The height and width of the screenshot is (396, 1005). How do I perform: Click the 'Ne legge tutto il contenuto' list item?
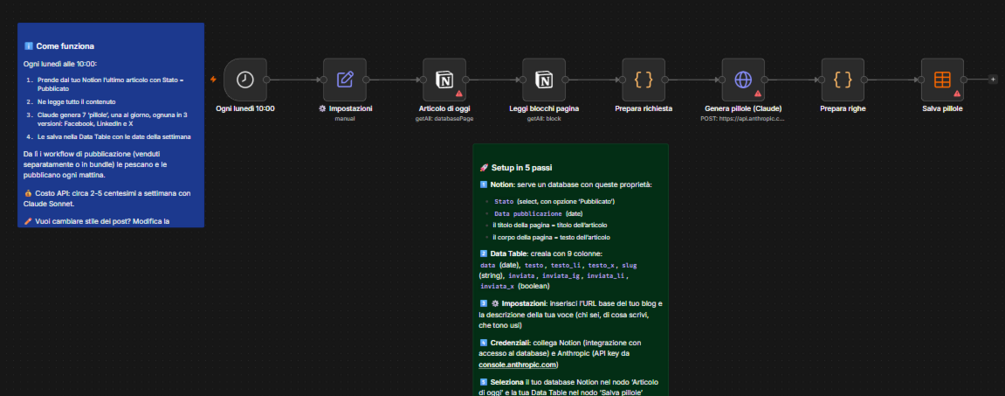pyautogui.click(x=76, y=102)
